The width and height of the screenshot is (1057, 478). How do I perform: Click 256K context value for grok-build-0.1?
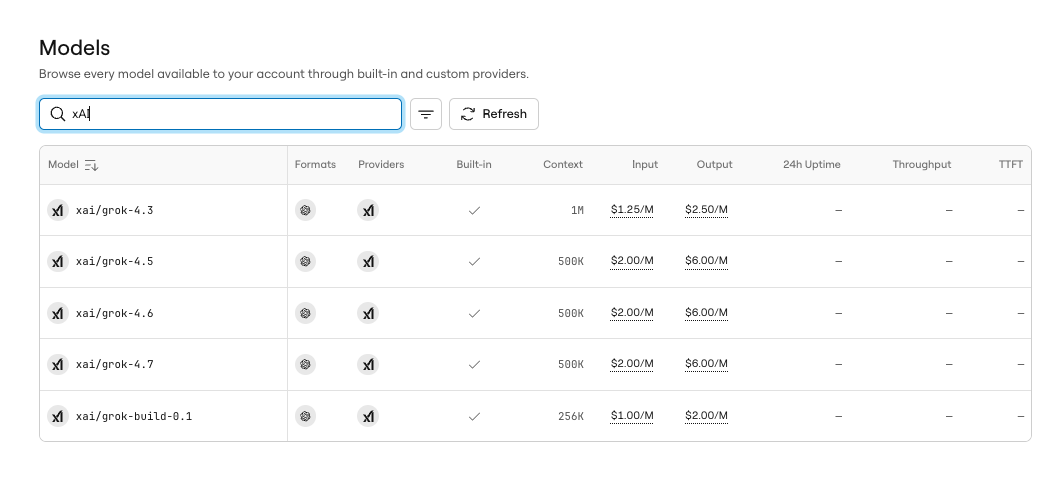click(571, 417)
